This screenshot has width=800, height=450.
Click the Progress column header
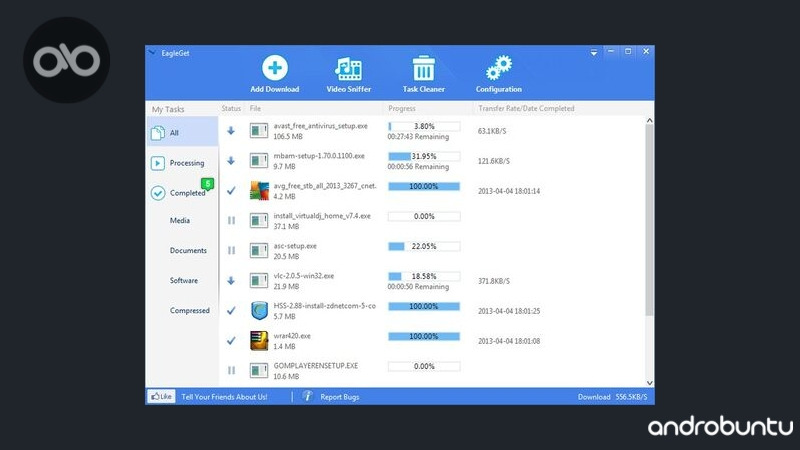click(402, 108)
